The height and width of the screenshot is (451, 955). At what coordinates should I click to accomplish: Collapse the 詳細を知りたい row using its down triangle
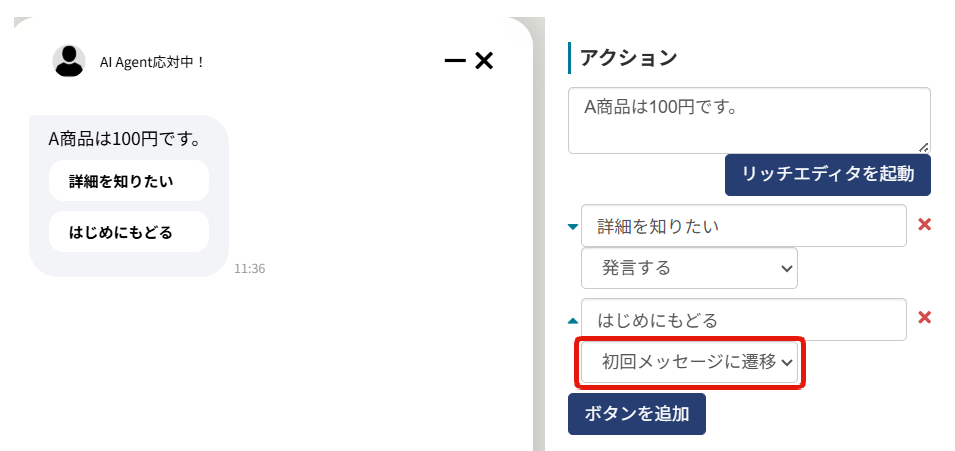573,227
